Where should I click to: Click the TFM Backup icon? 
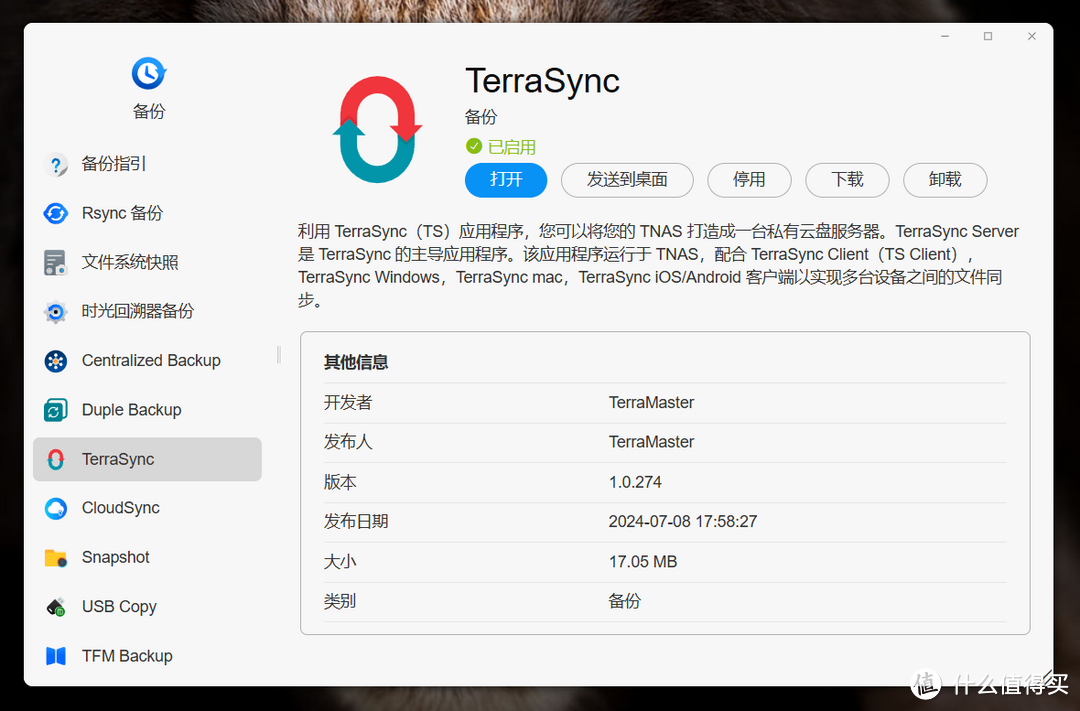click(x=57, y=655)
